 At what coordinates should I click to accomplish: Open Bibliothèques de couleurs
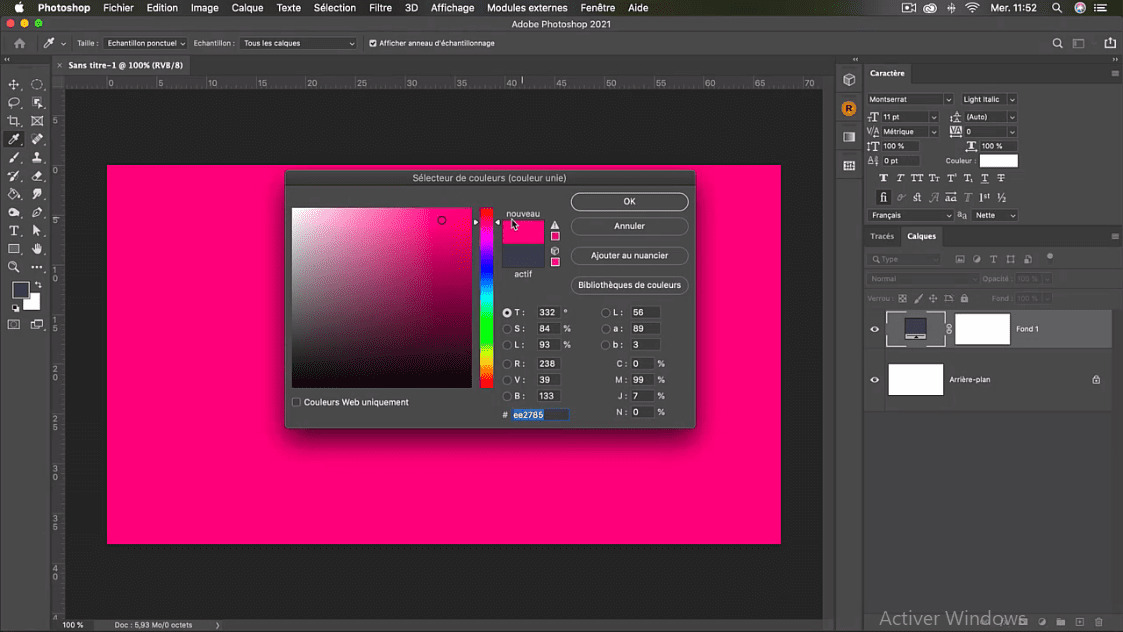tap(630, 285)
